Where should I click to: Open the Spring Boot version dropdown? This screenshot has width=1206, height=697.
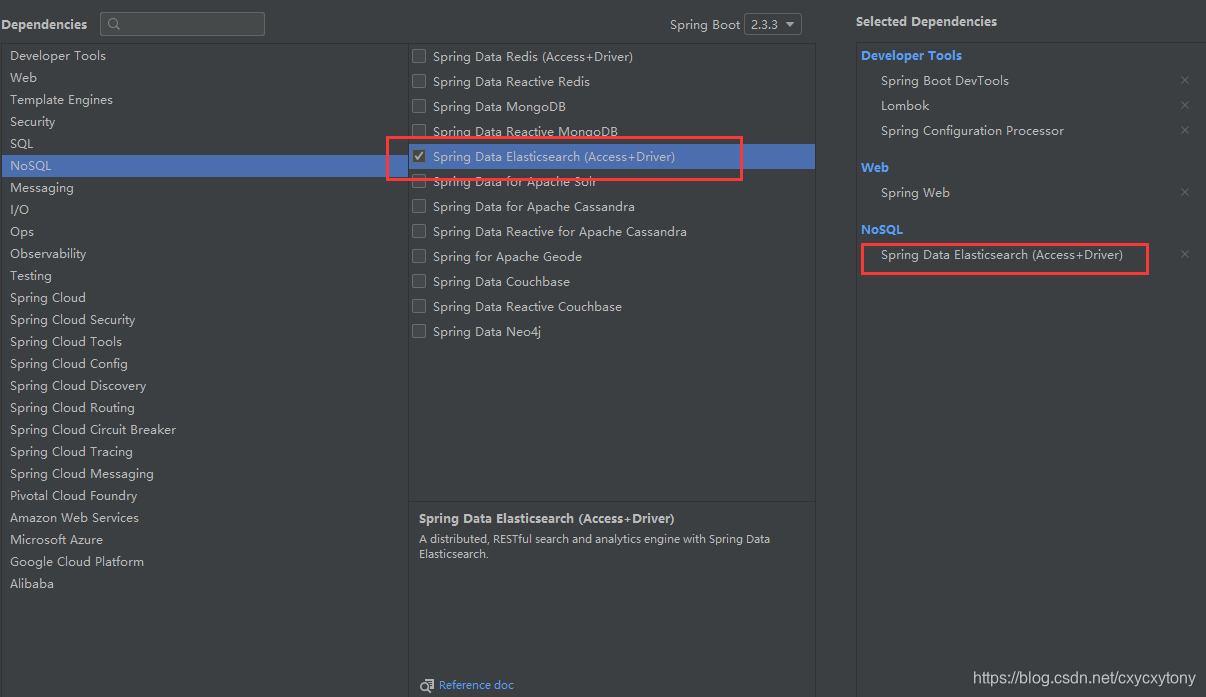coord(773,24)
